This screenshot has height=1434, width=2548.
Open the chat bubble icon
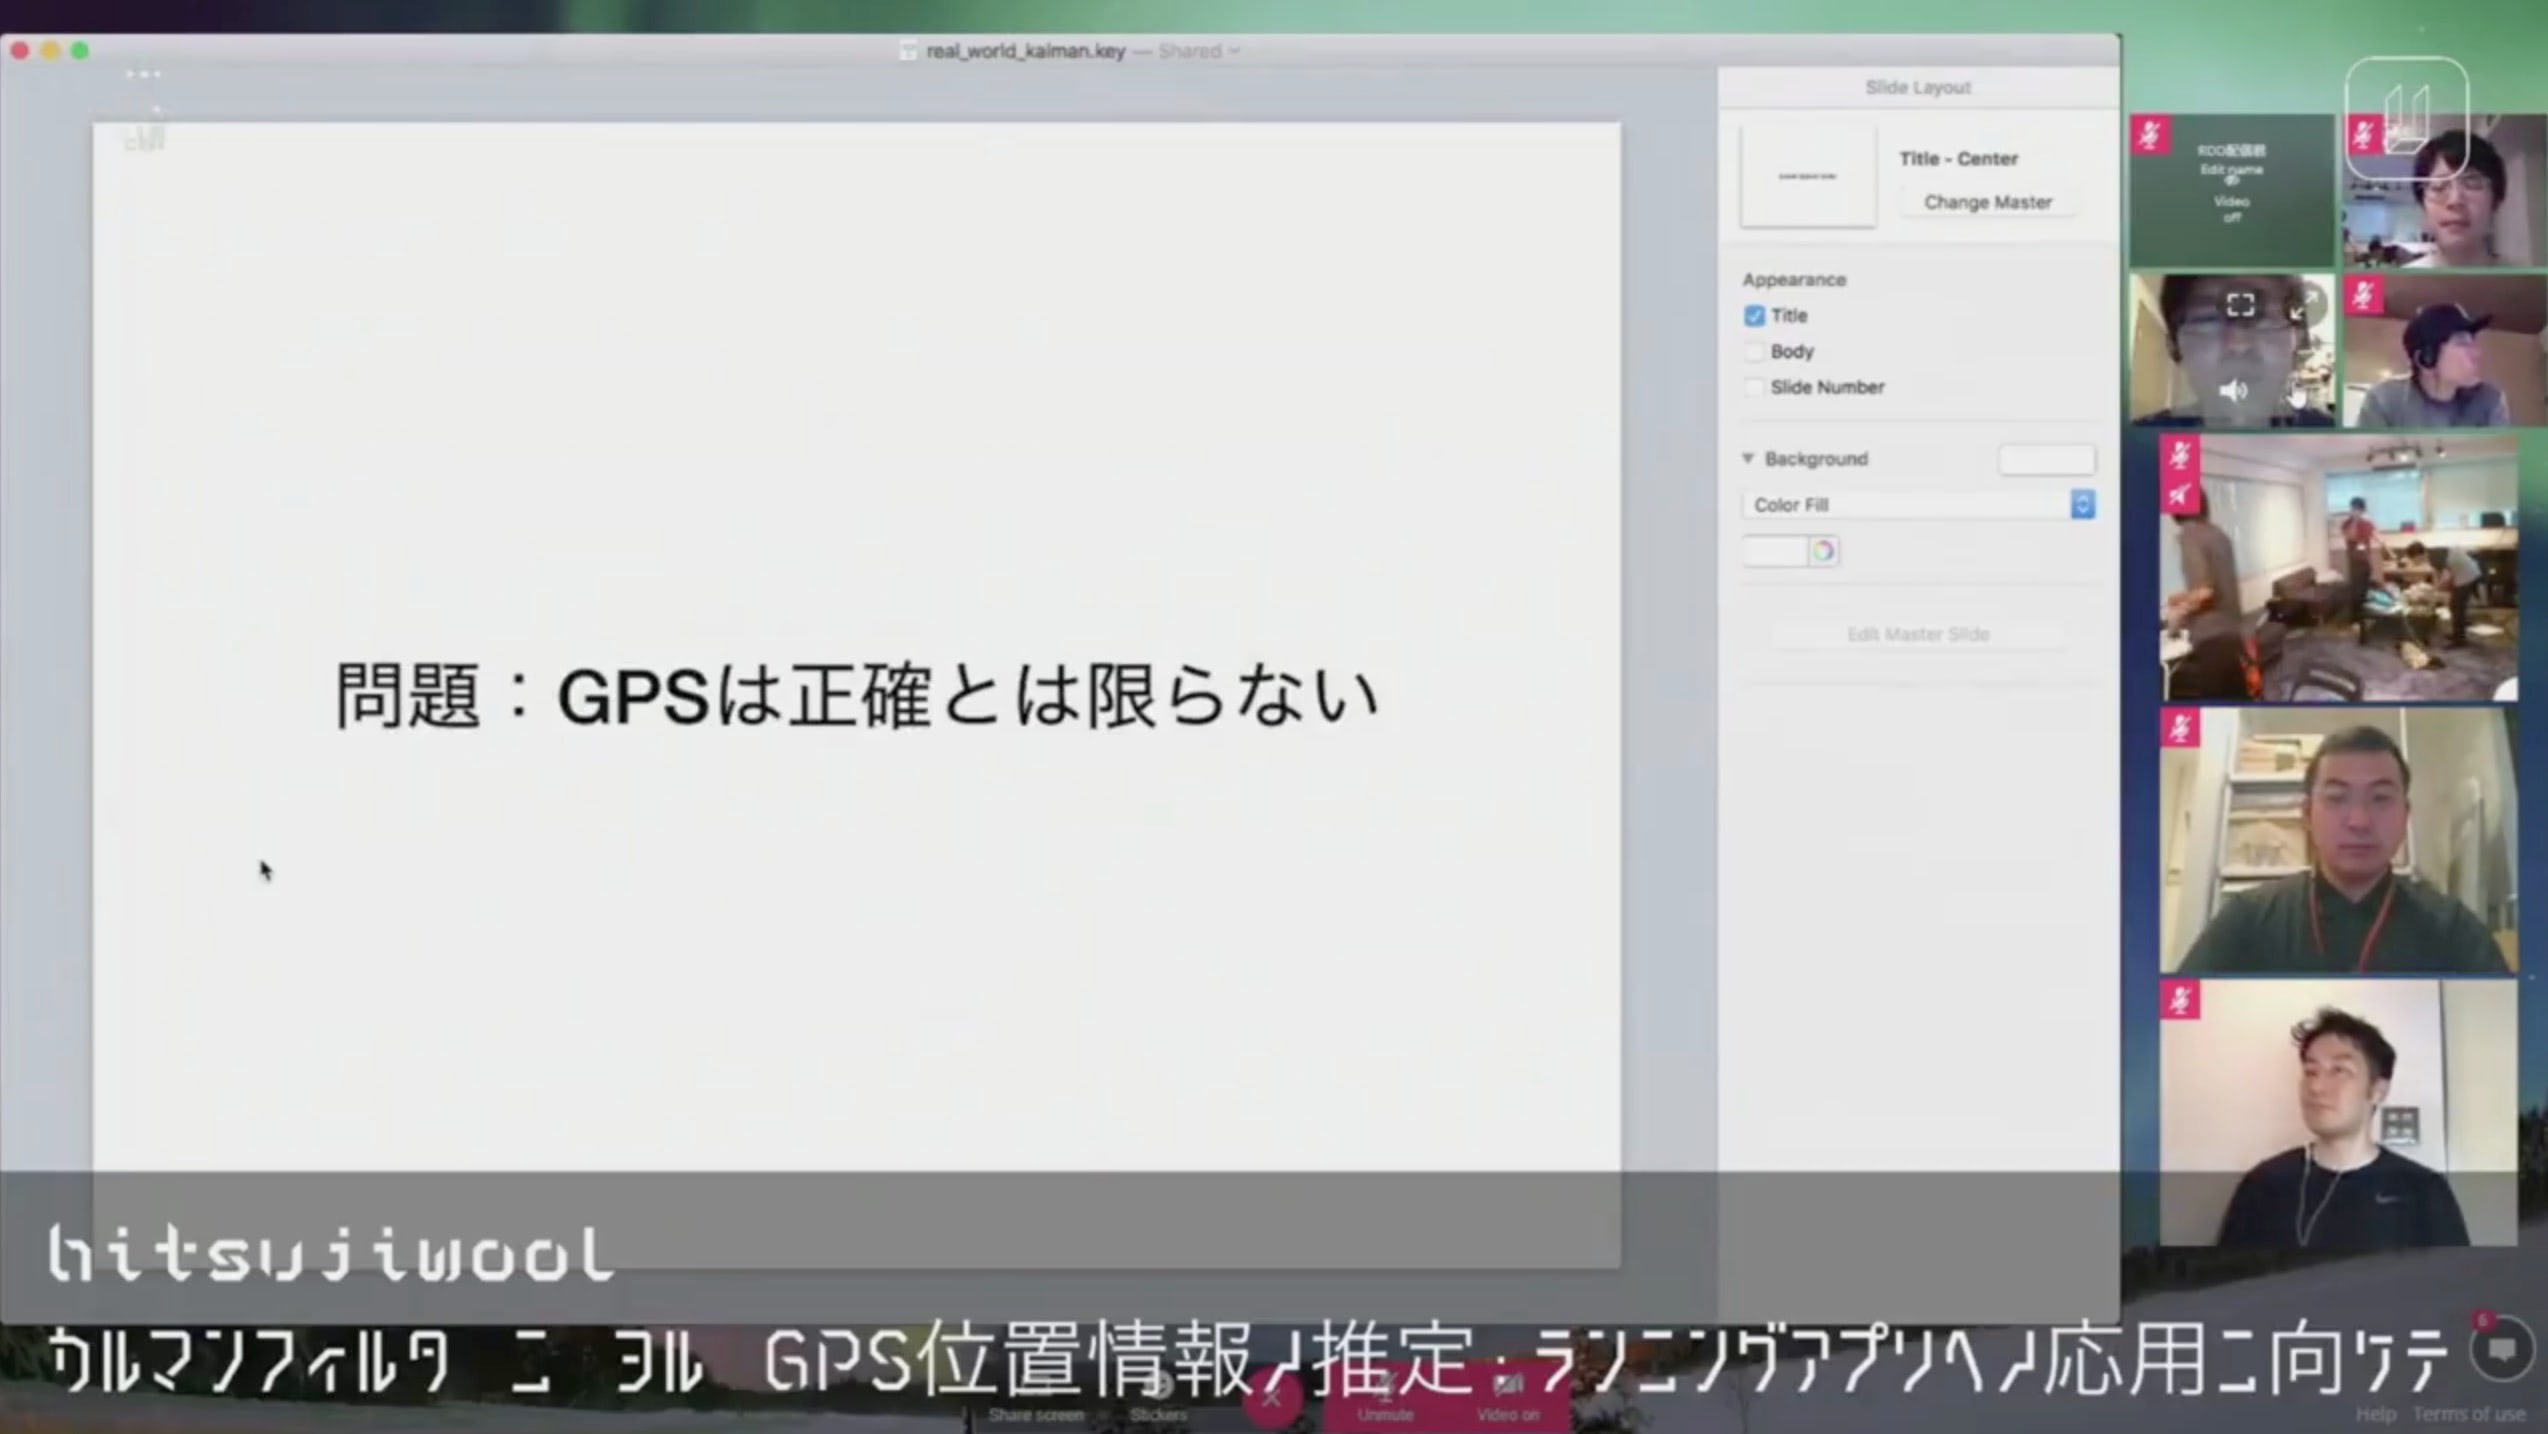(x=2501, y=1351)
